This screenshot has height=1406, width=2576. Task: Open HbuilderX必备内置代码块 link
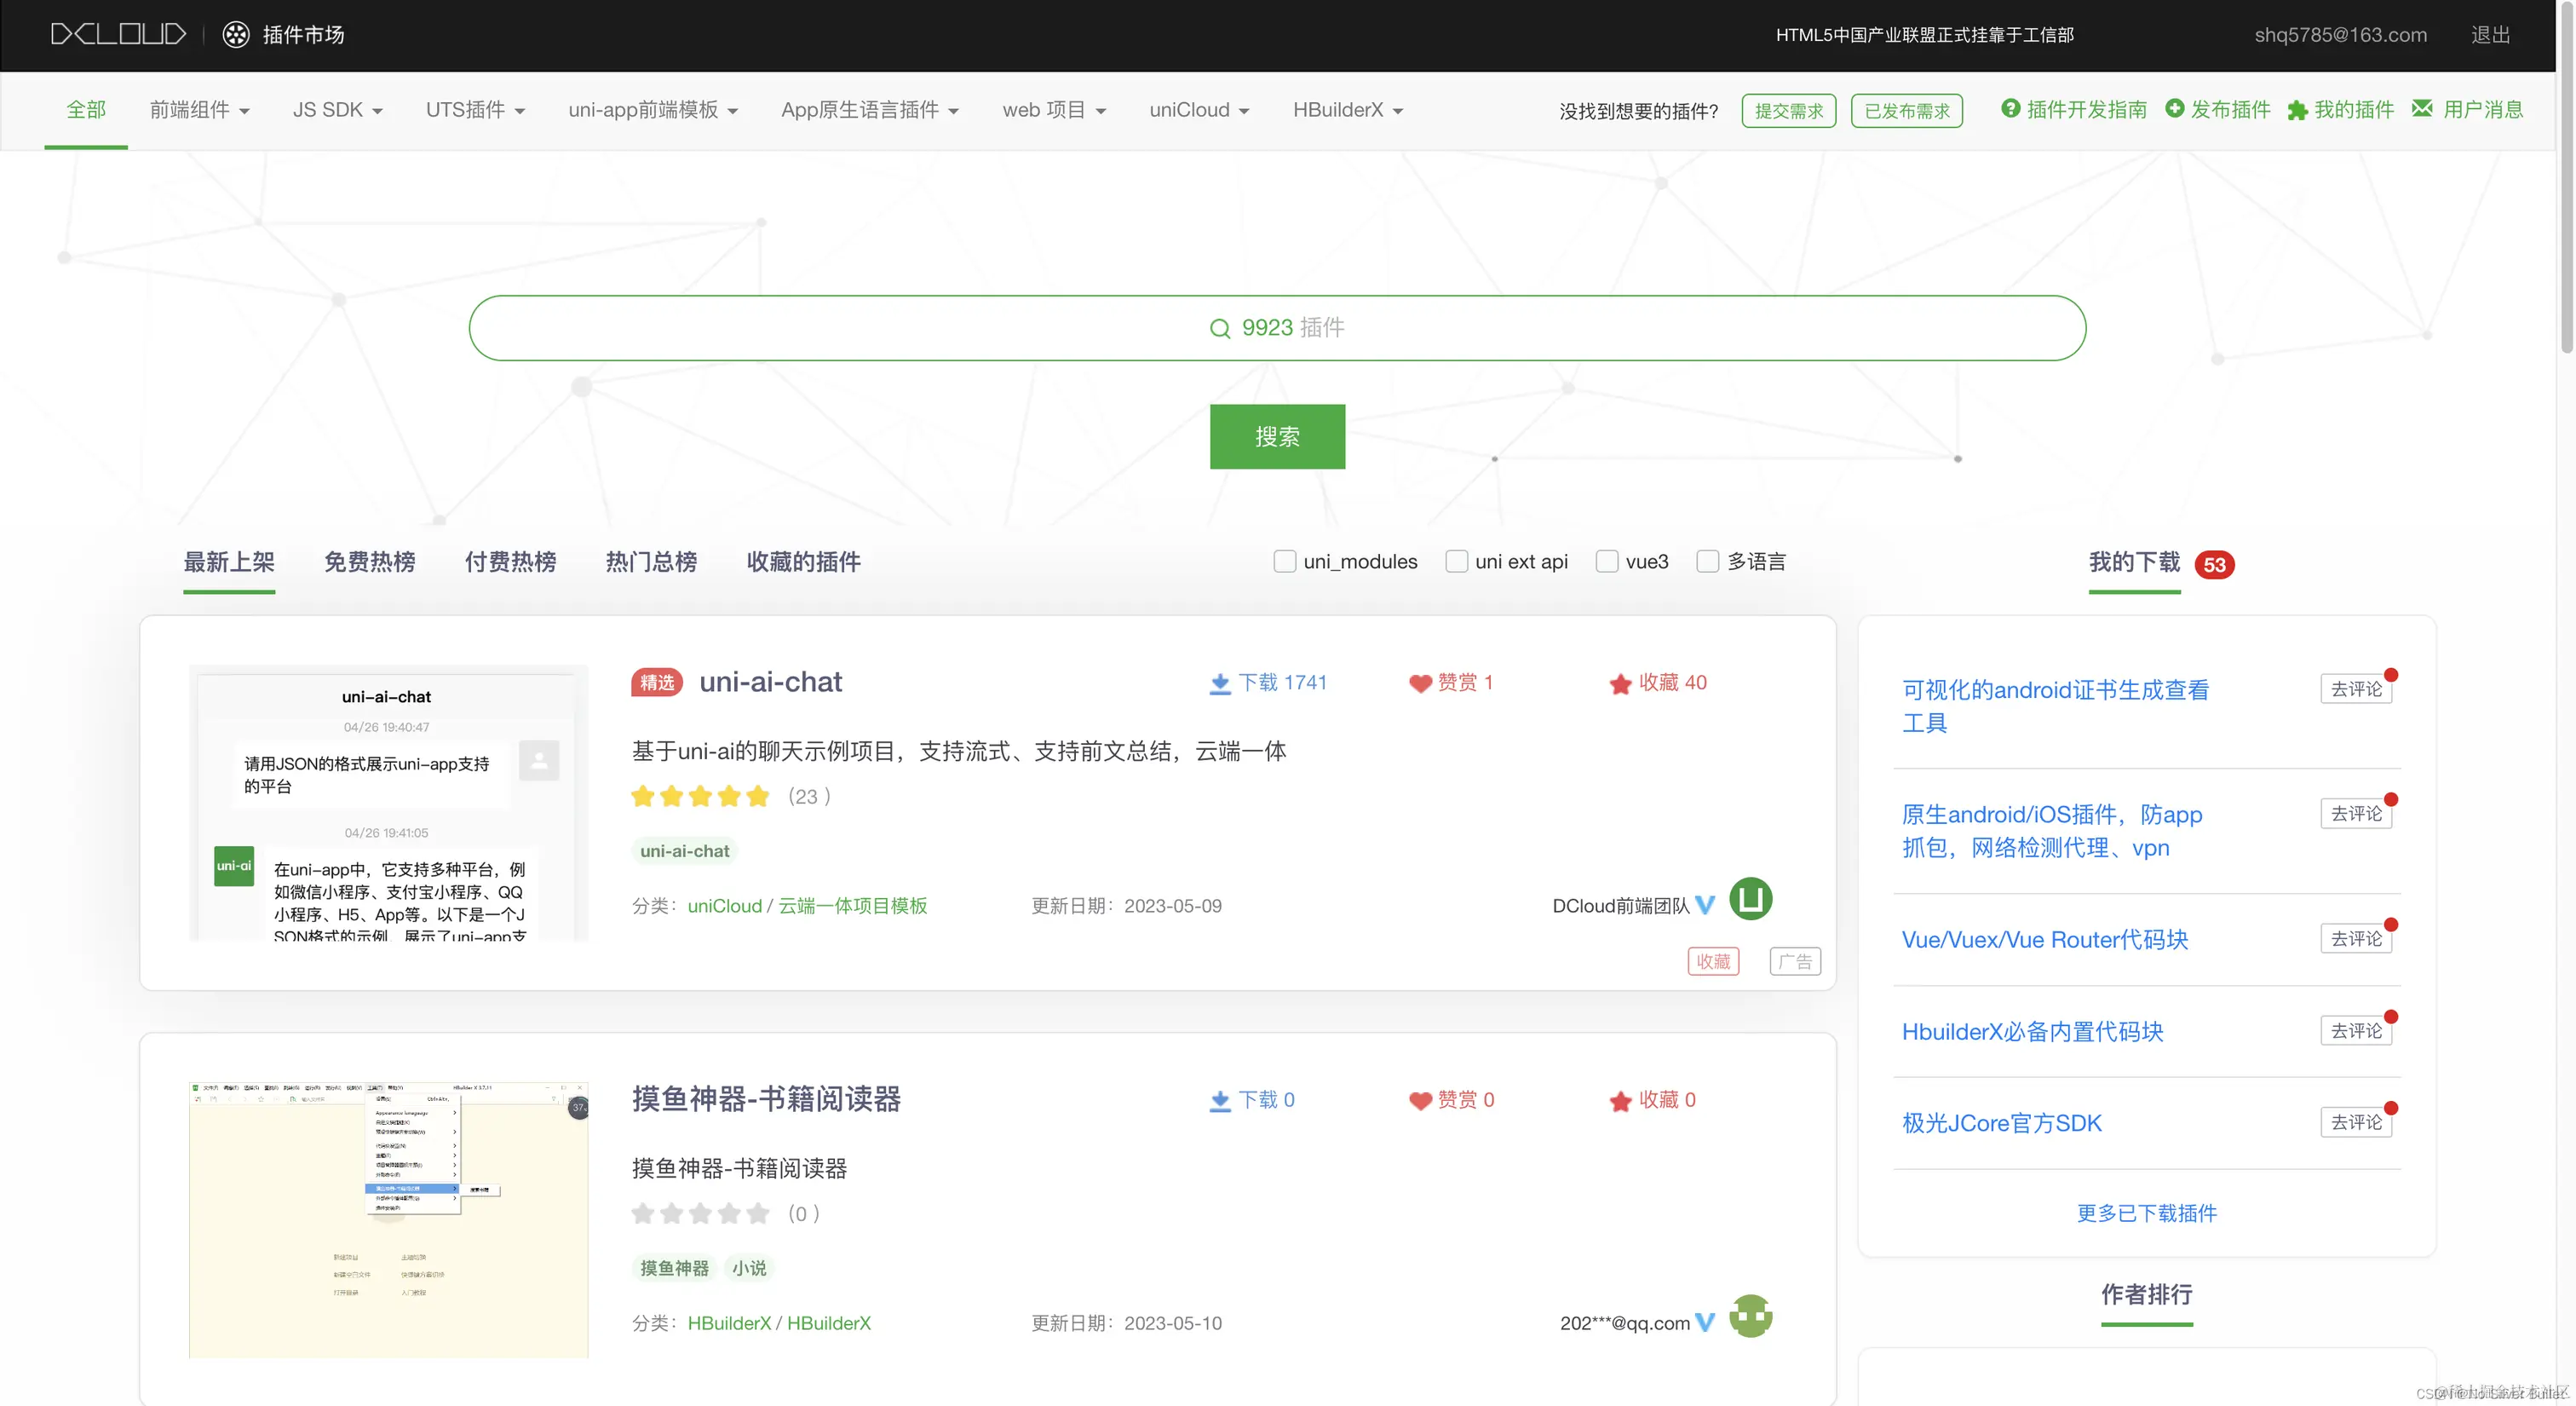[x=2032, y=1031]
